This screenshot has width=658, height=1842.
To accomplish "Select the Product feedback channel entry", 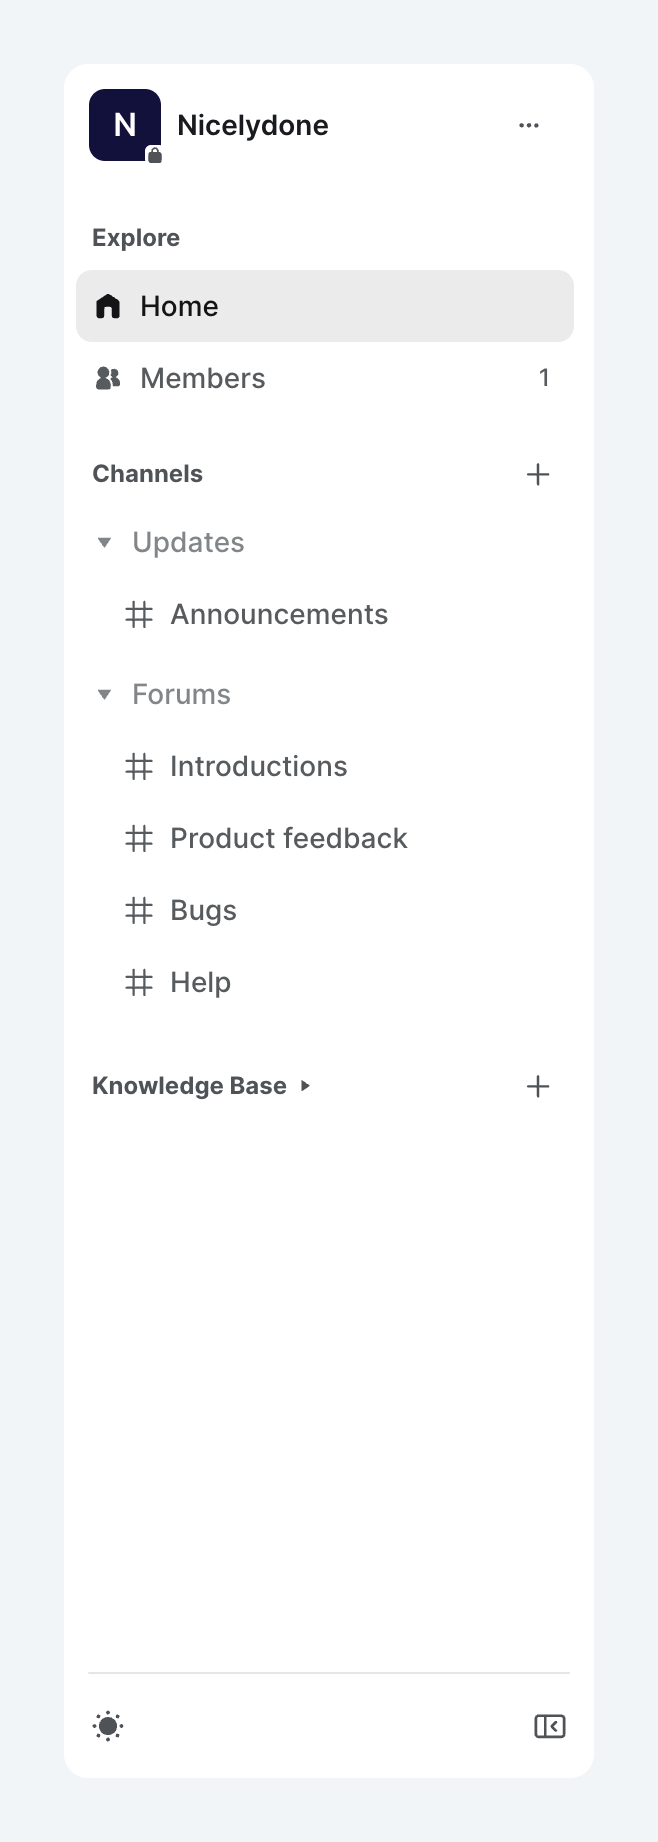I will [x=288, y=838].
